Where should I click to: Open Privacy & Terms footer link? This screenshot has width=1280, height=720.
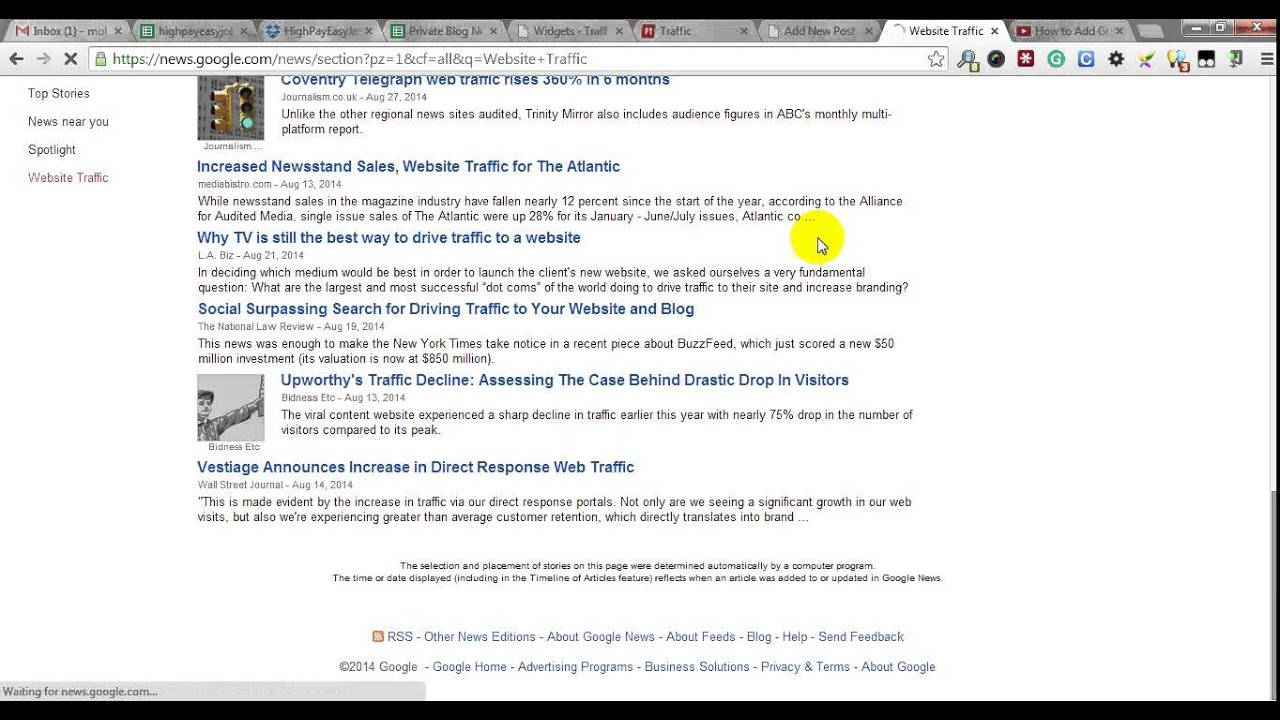(805, 667)
